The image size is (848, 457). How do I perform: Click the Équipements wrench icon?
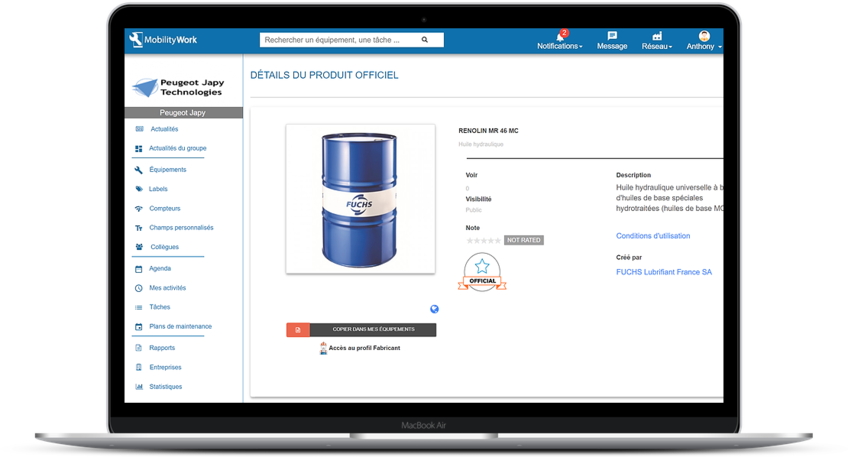coord(138,170)
